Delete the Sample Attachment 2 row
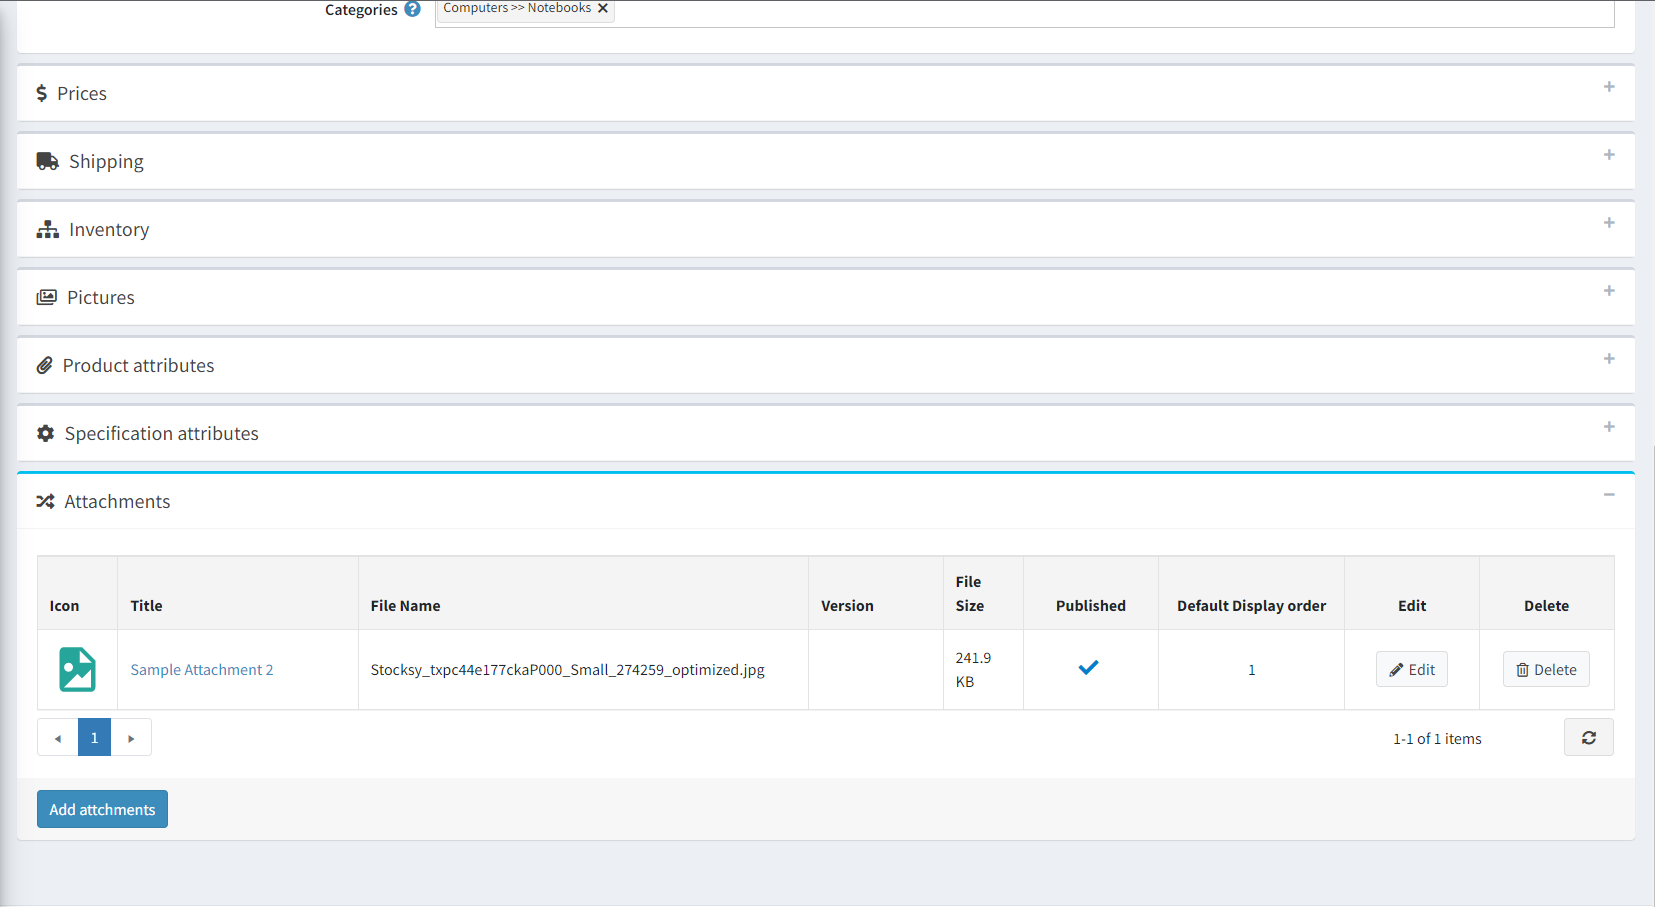 pyautogui.click(x=1546, y=669)
